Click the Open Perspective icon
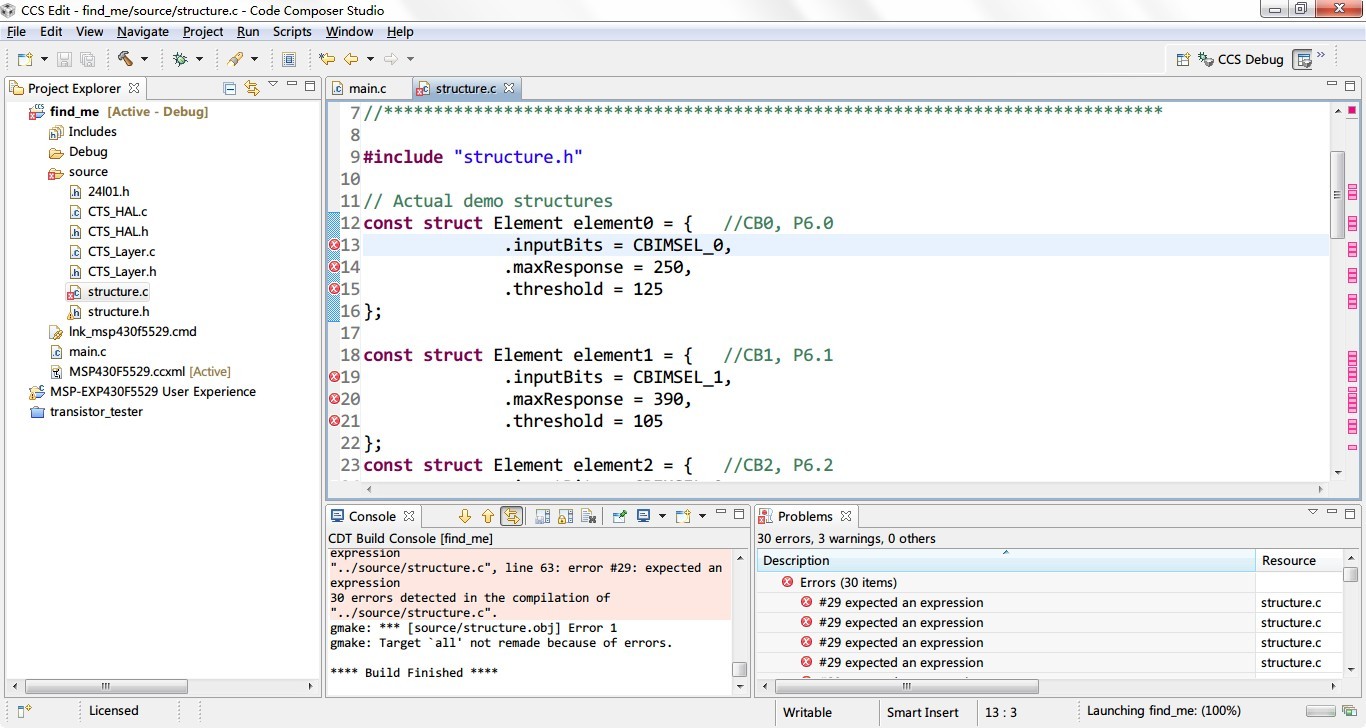This screenshot has width=1366, height=728. (x=1182, y=59)
